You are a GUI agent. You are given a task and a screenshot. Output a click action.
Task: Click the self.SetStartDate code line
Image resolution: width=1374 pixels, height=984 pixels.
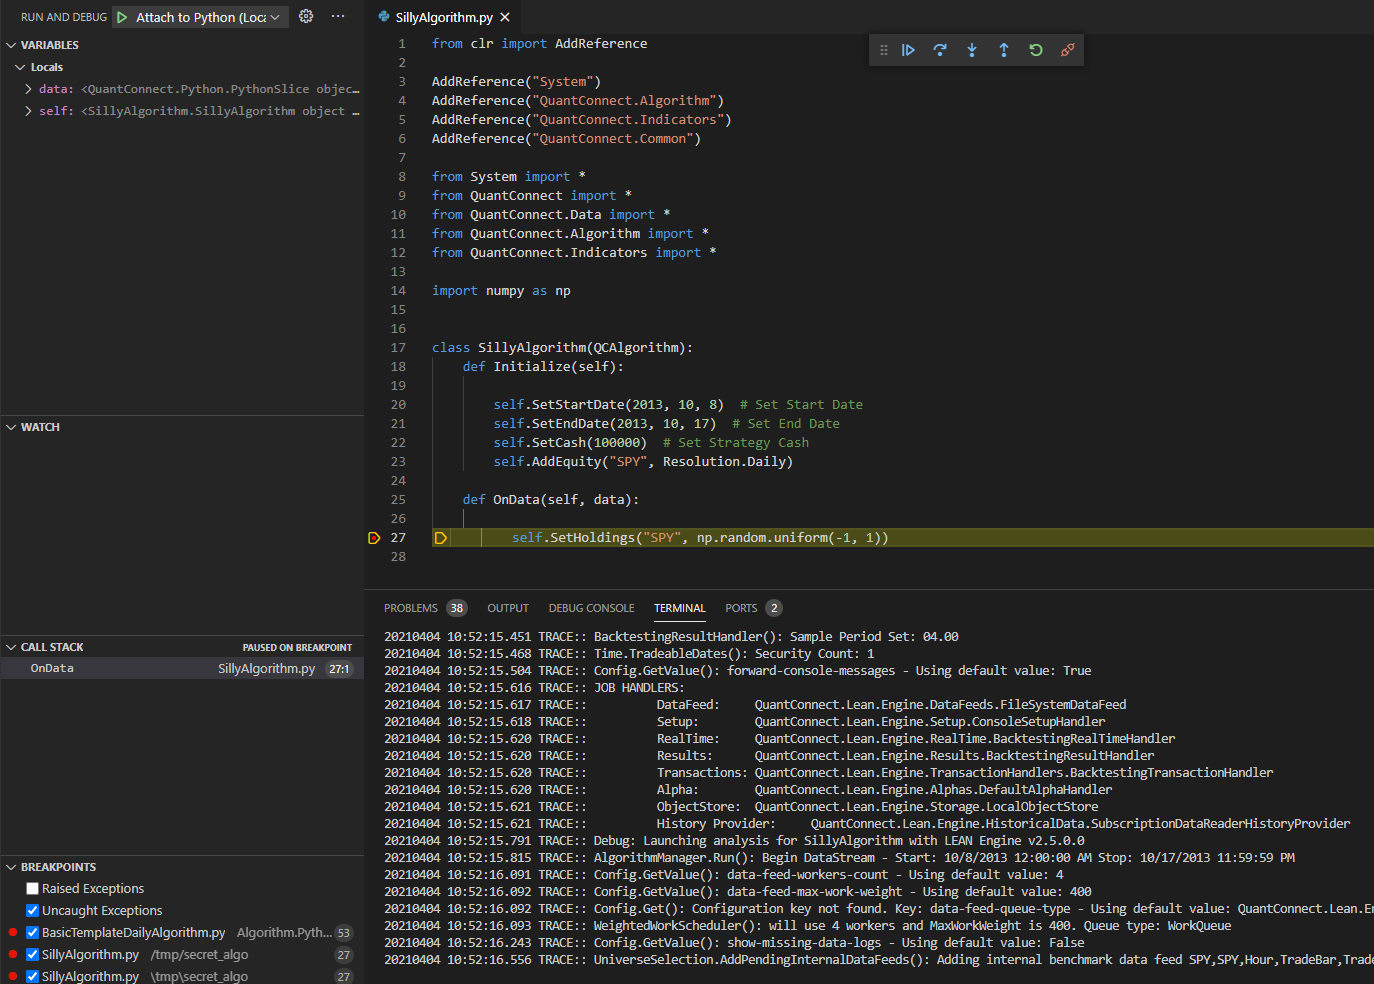[x=678, y=405]
